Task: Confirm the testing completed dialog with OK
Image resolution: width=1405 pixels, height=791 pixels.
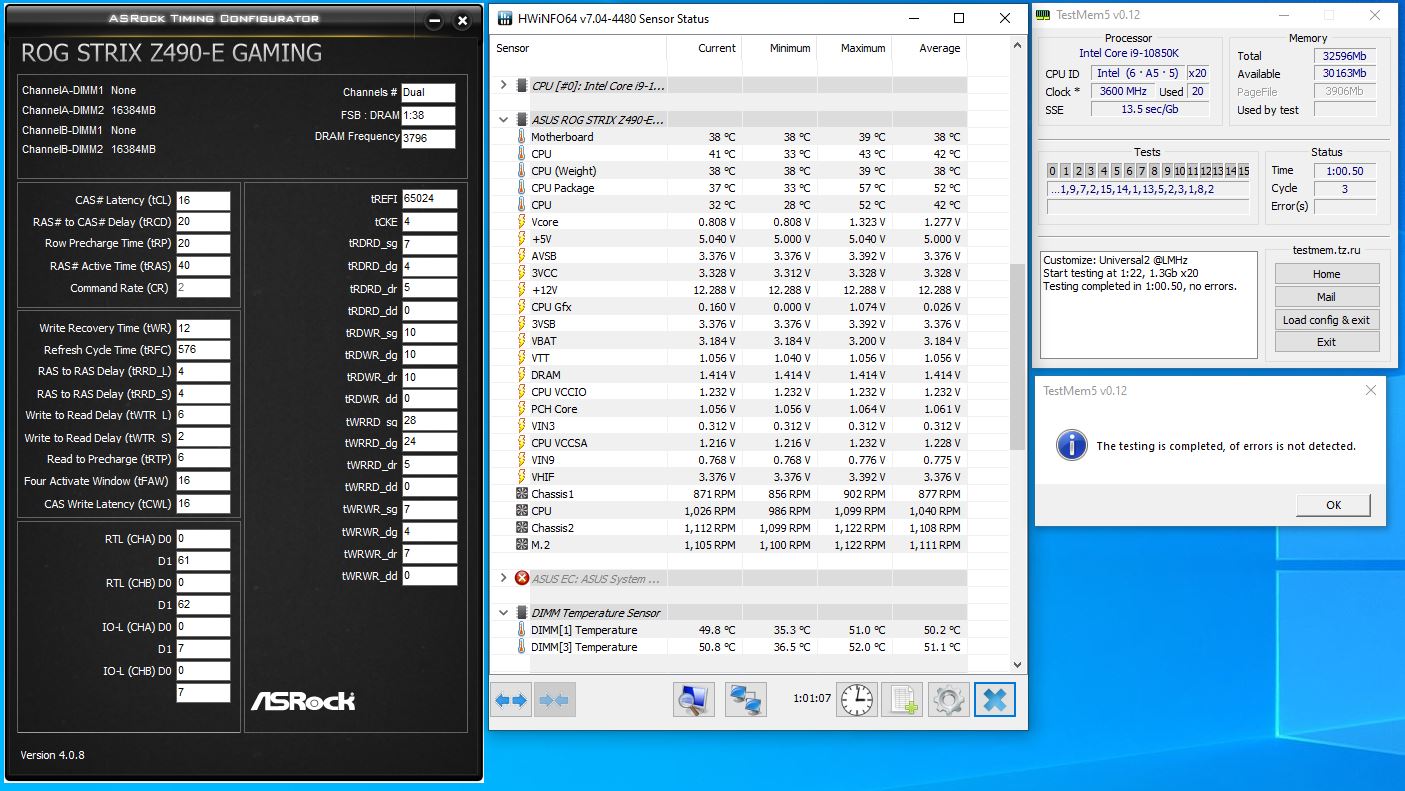Action: [x=1333, y=505]
